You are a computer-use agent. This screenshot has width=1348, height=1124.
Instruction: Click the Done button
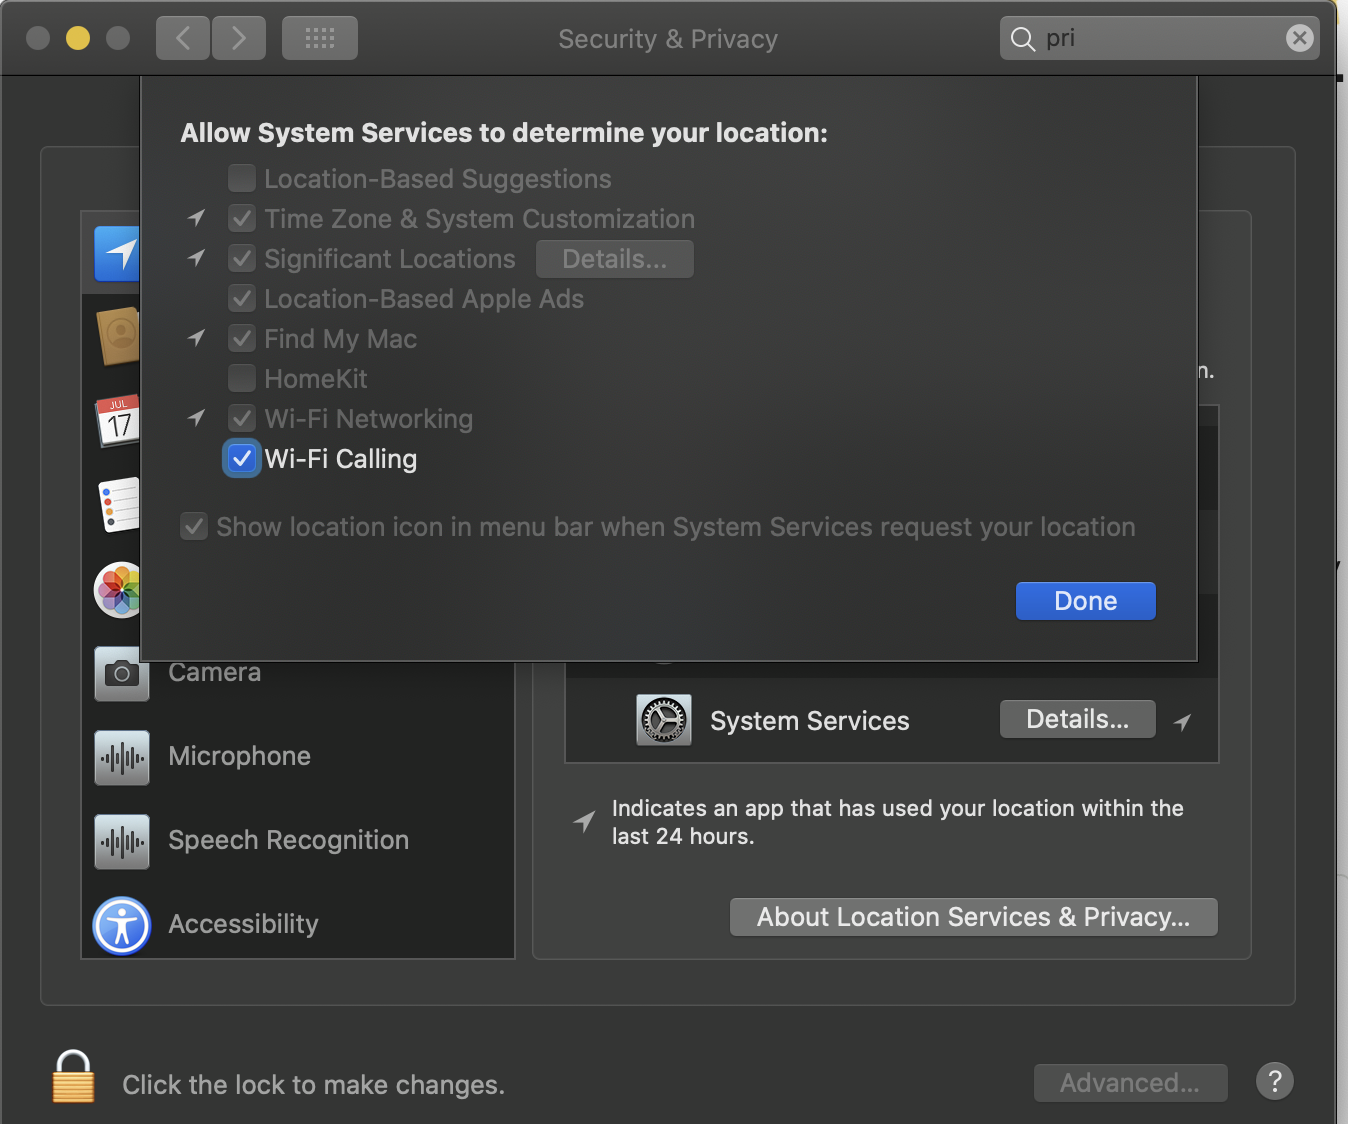pyautogui.click(x=1086, y=601)
